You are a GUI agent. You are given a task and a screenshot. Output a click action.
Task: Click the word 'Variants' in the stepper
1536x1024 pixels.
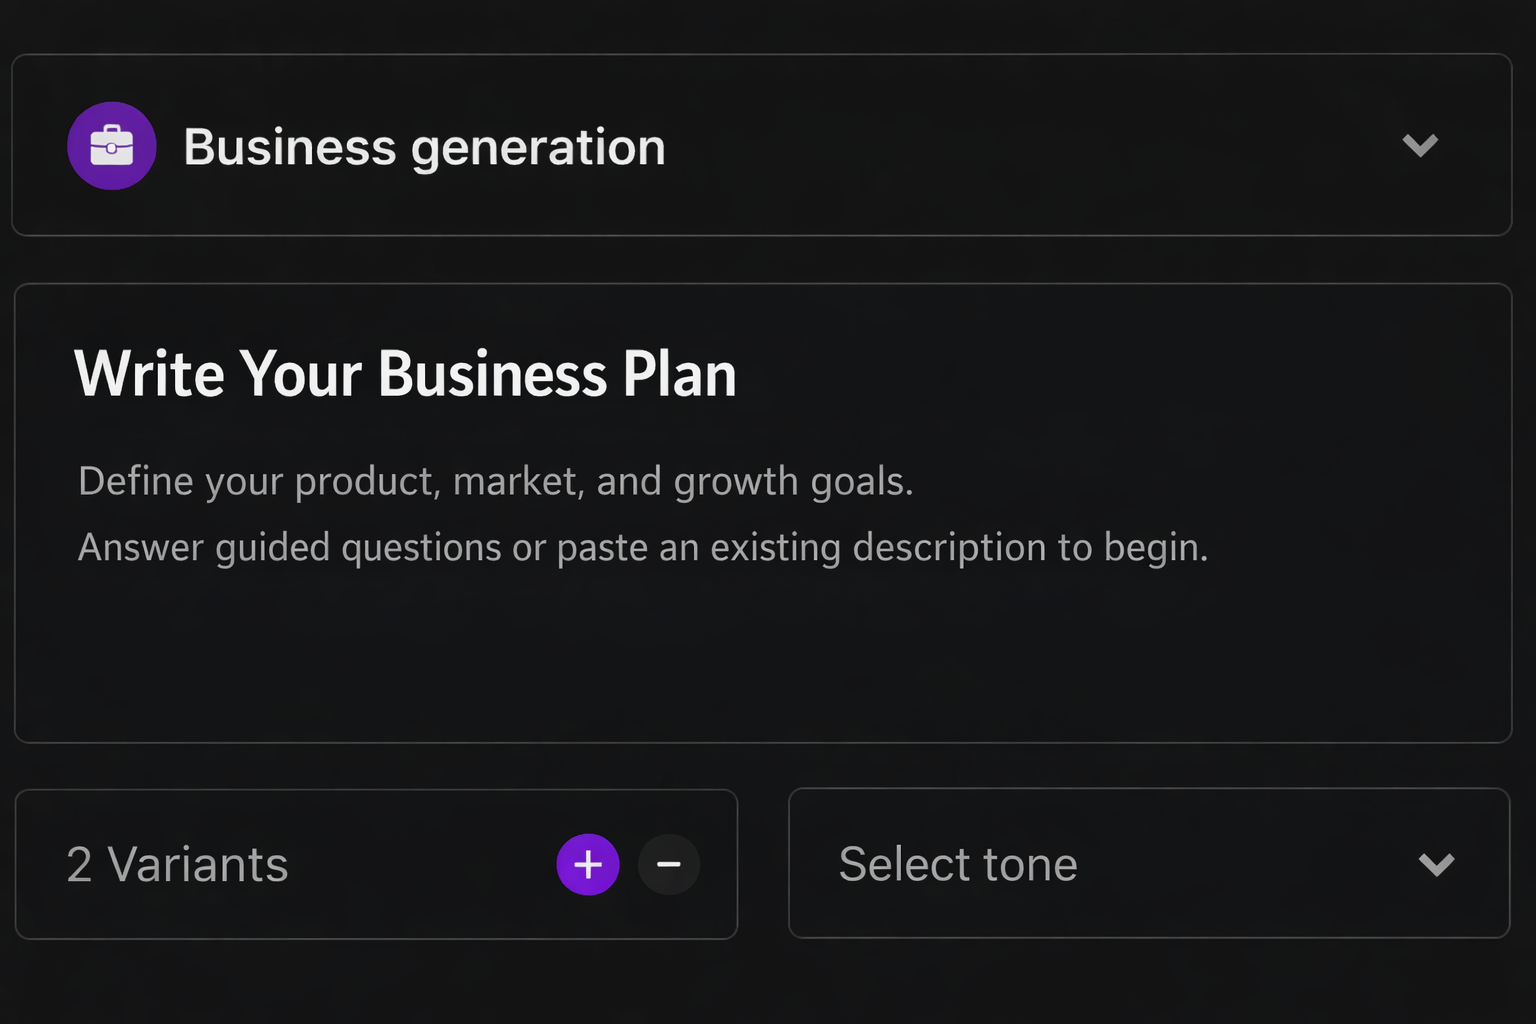point(197,864)
